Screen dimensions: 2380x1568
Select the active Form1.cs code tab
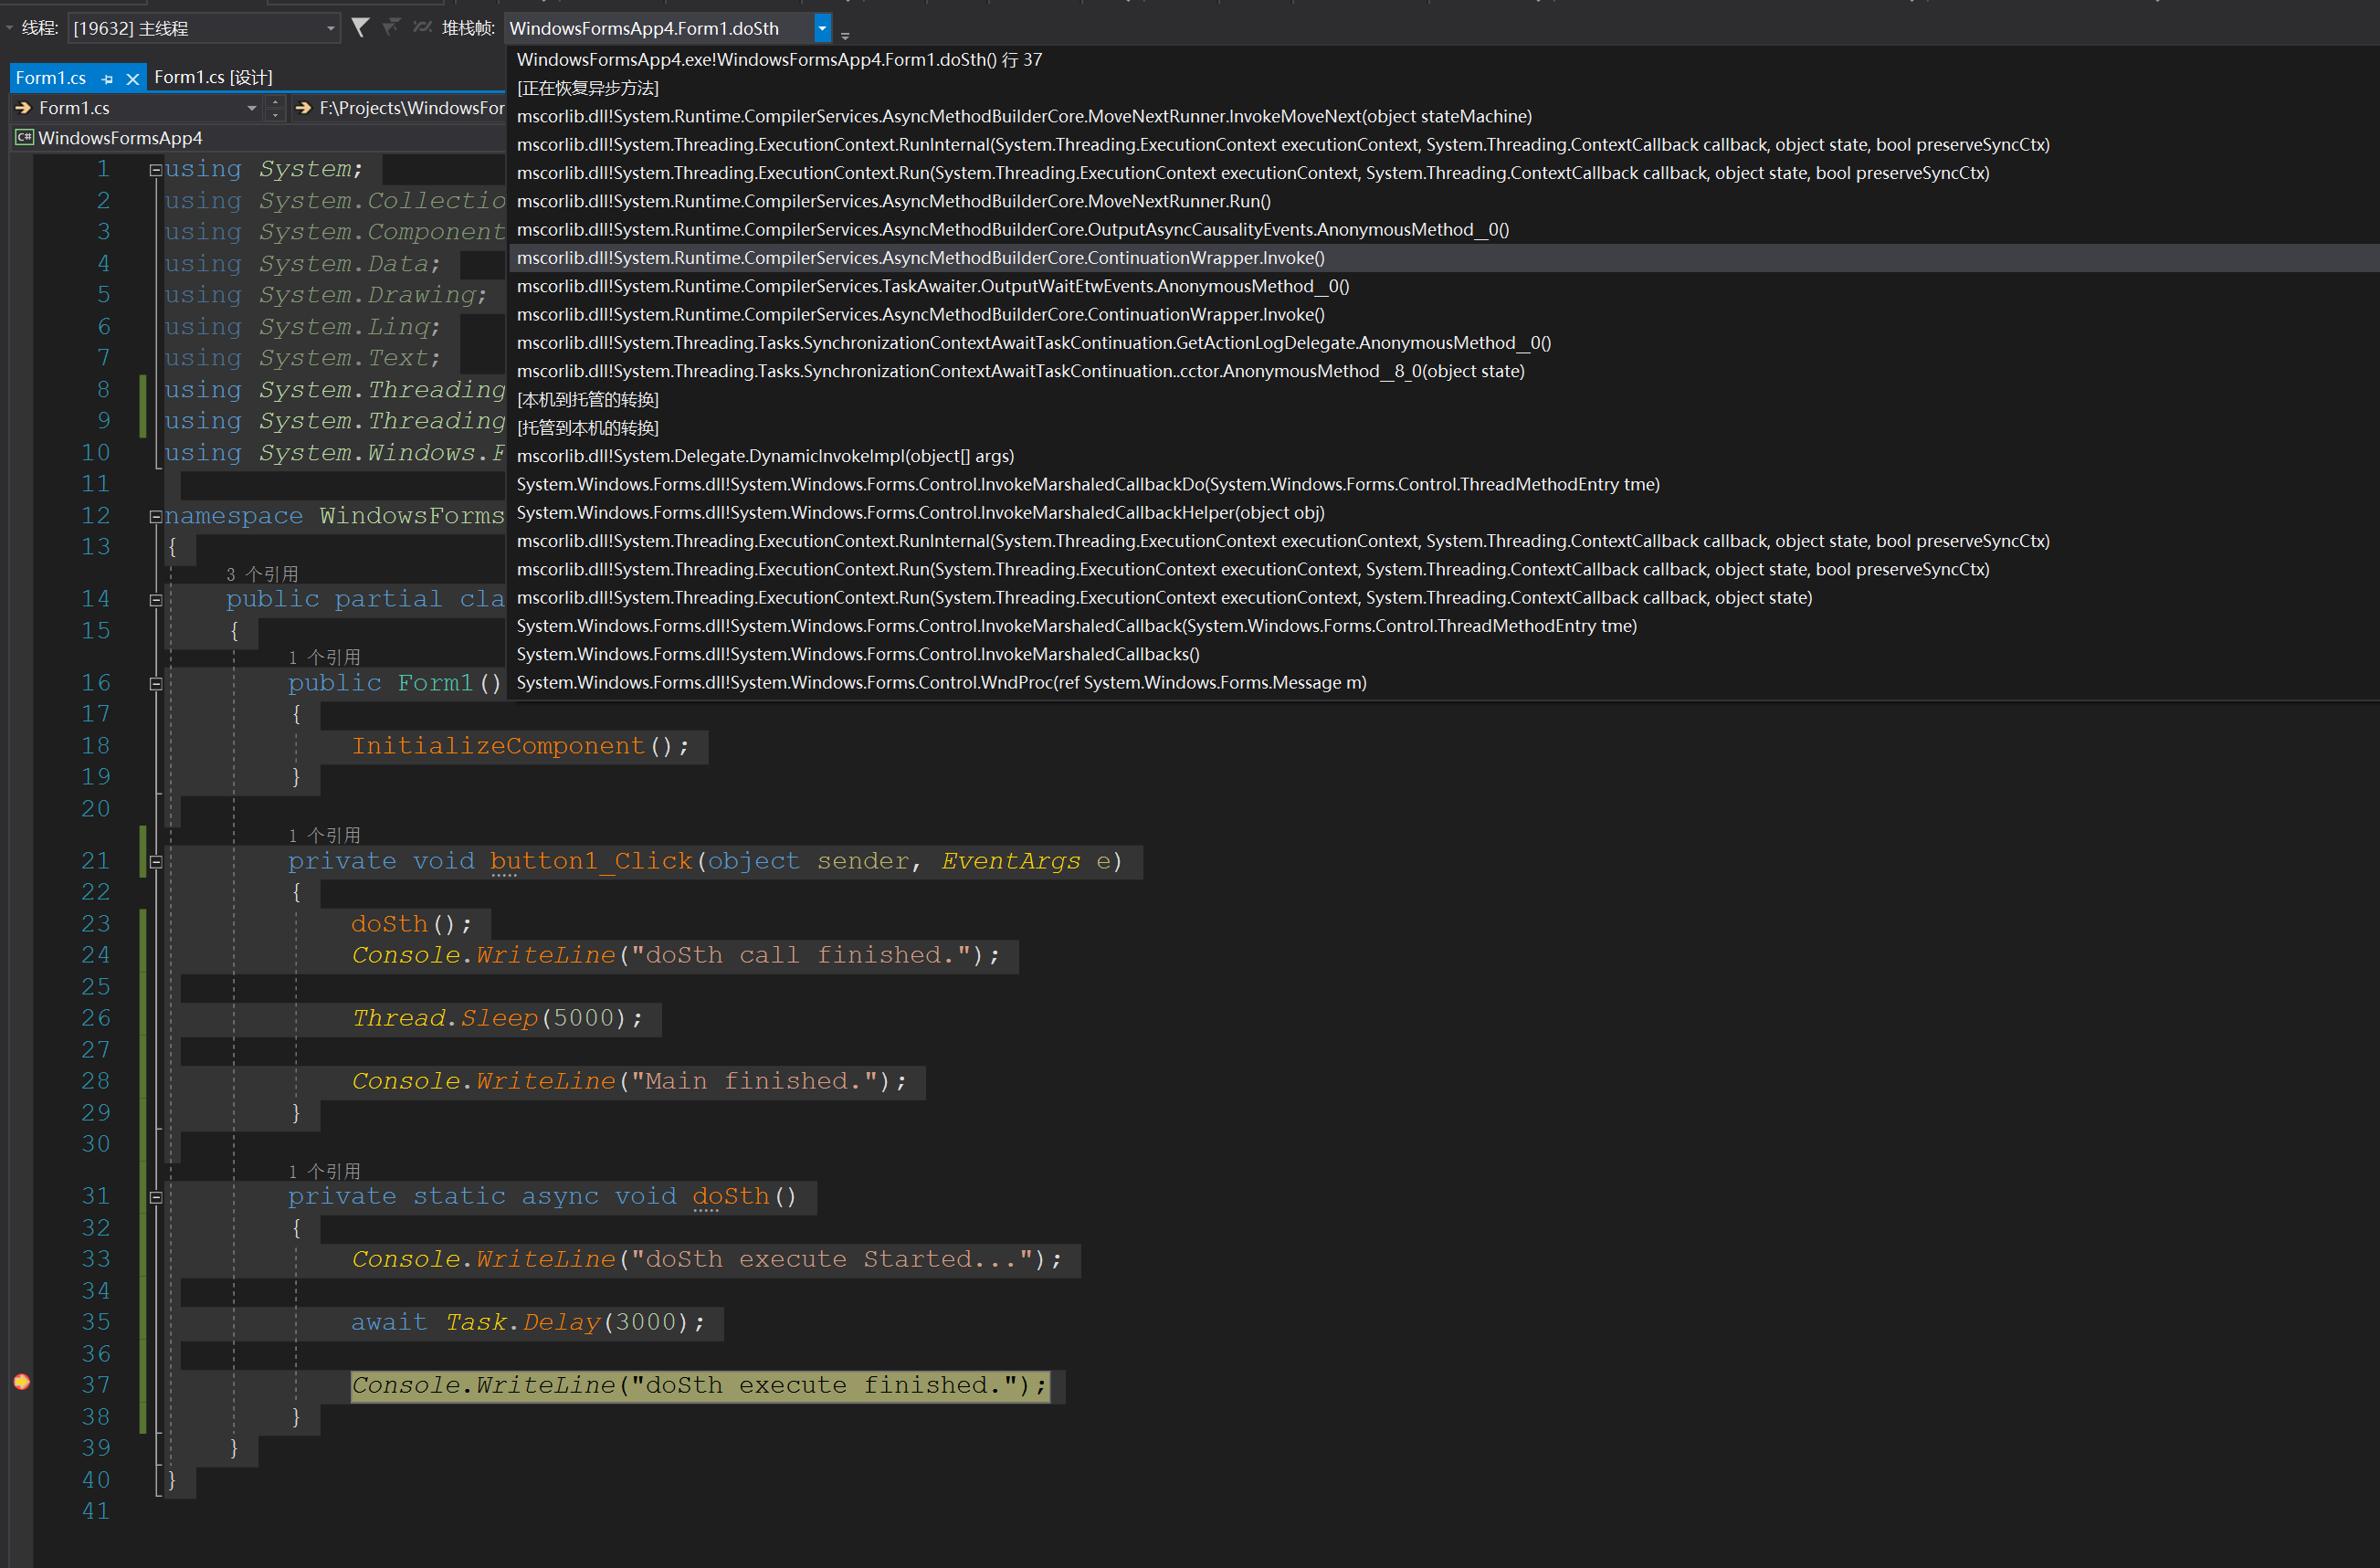point(51,77)
